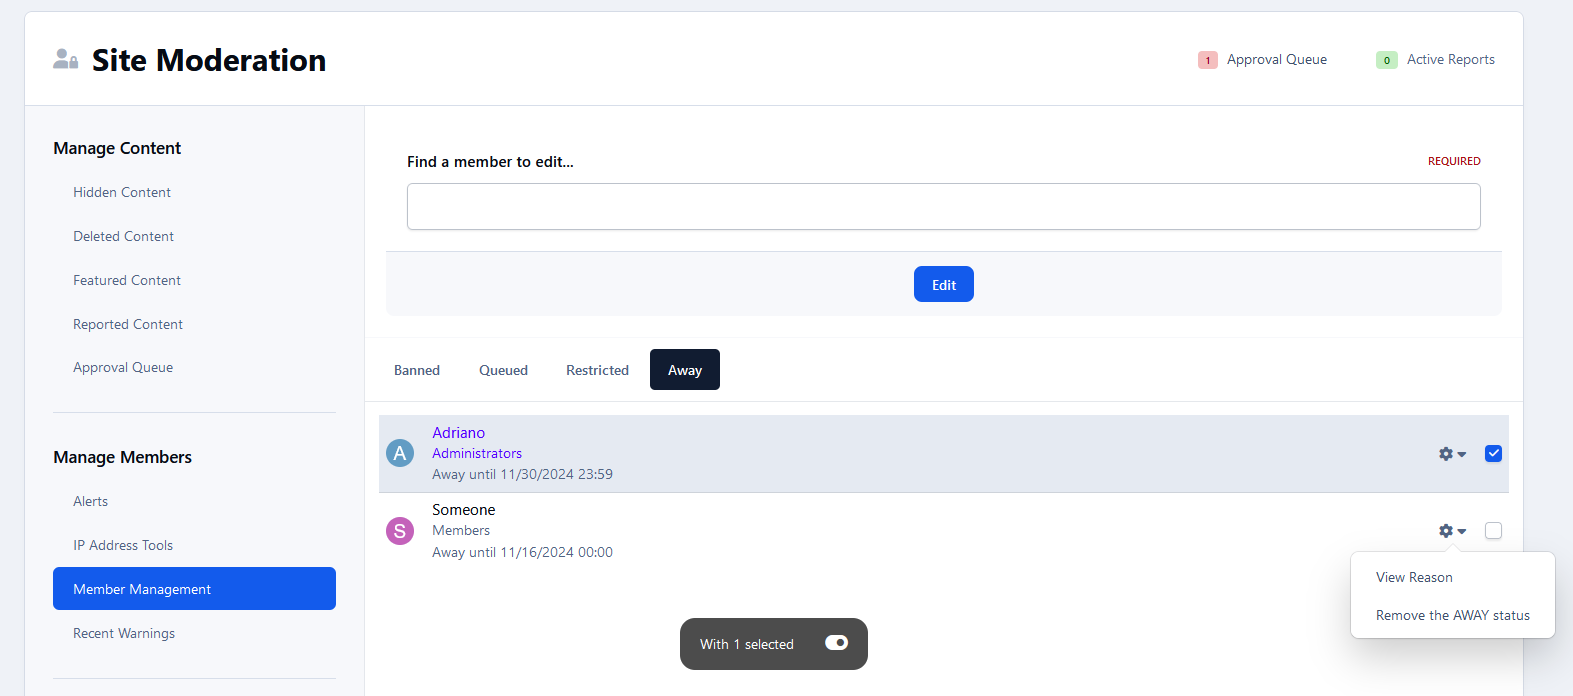
Task: Open Recent Warnings in sidebar
Action: pyautogui.click(x=124, y=633)
